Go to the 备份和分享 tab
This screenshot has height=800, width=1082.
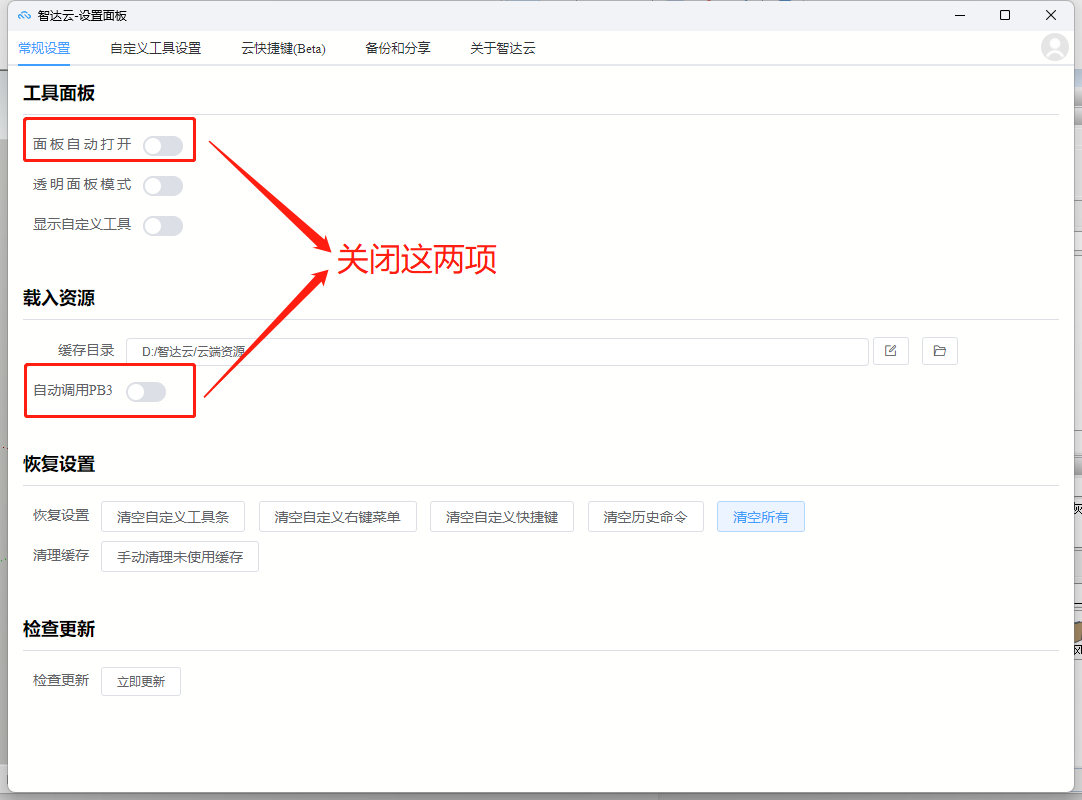[397, 48]
